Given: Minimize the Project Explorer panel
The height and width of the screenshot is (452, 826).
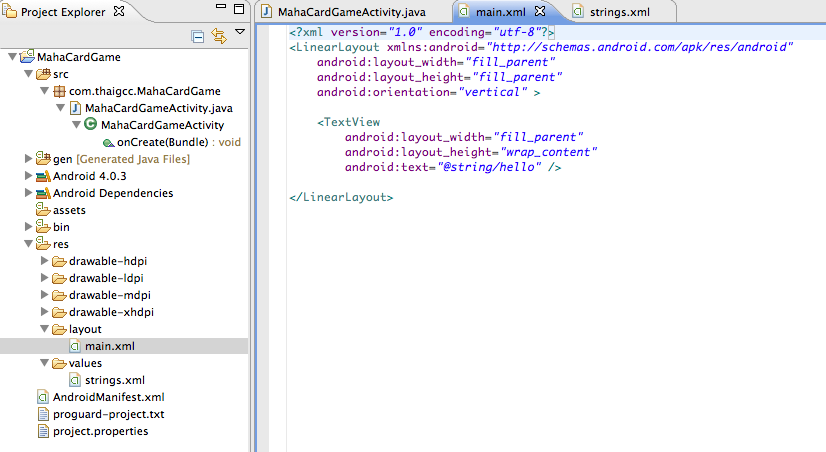Looking at the screenshot, I should click(221, 6).
